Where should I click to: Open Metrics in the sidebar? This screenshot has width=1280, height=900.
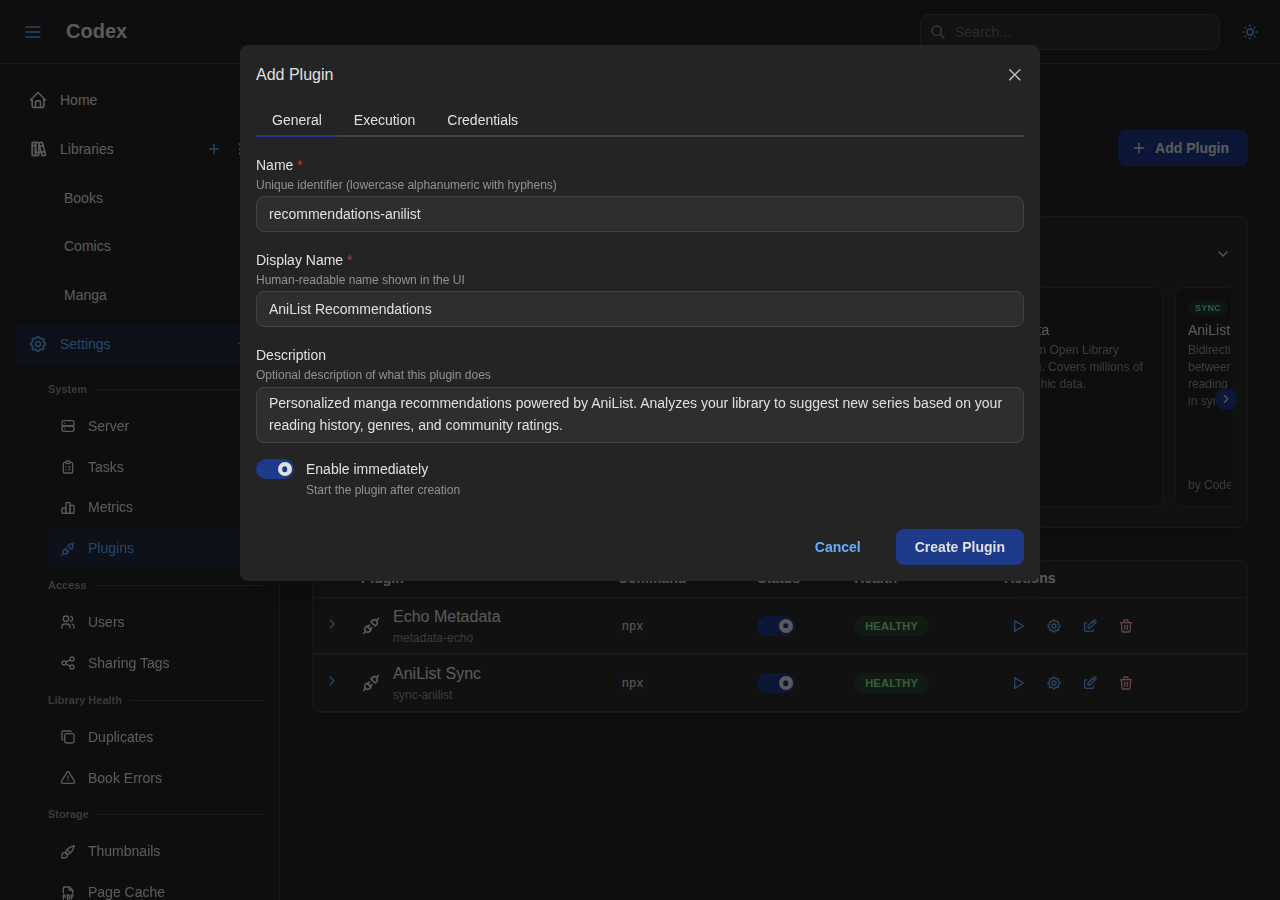pyautogui.click(x=110, y=507)
